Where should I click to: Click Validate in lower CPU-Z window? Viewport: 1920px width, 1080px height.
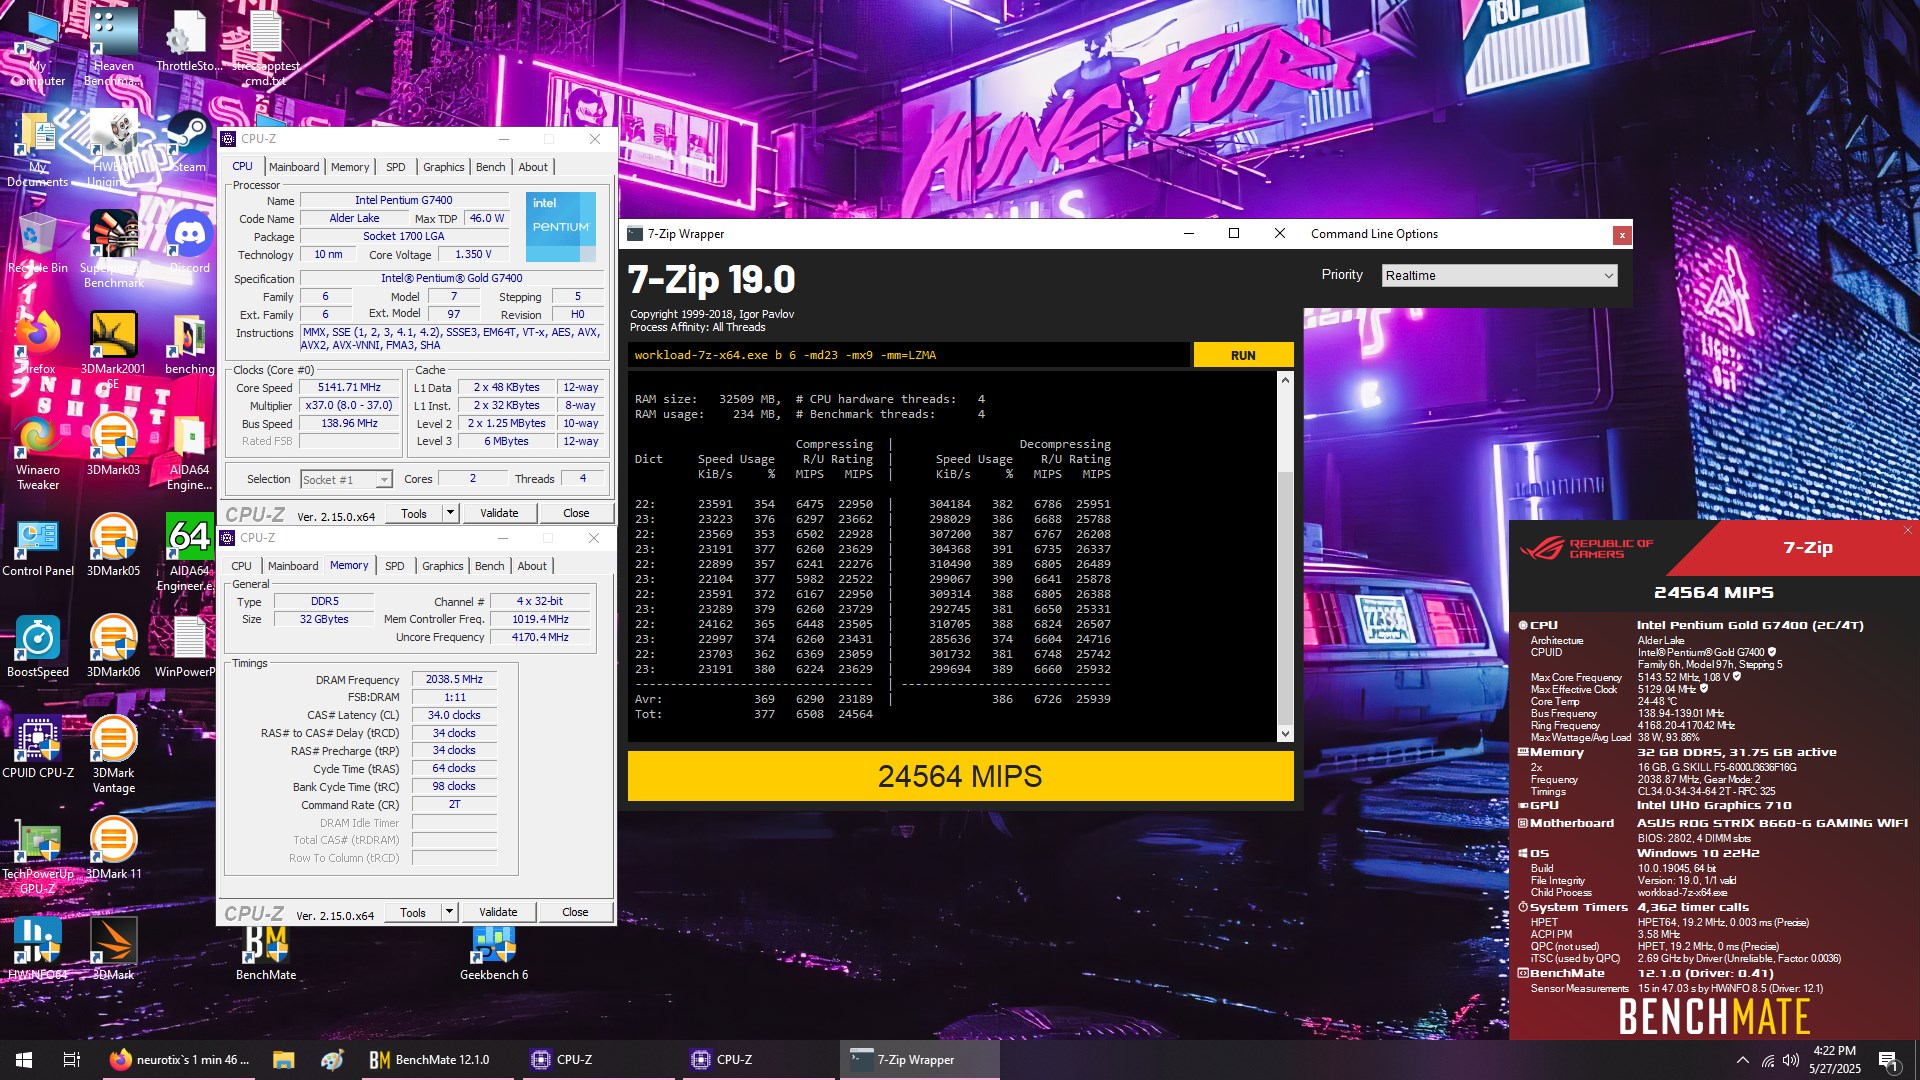[x=498, y=912]
